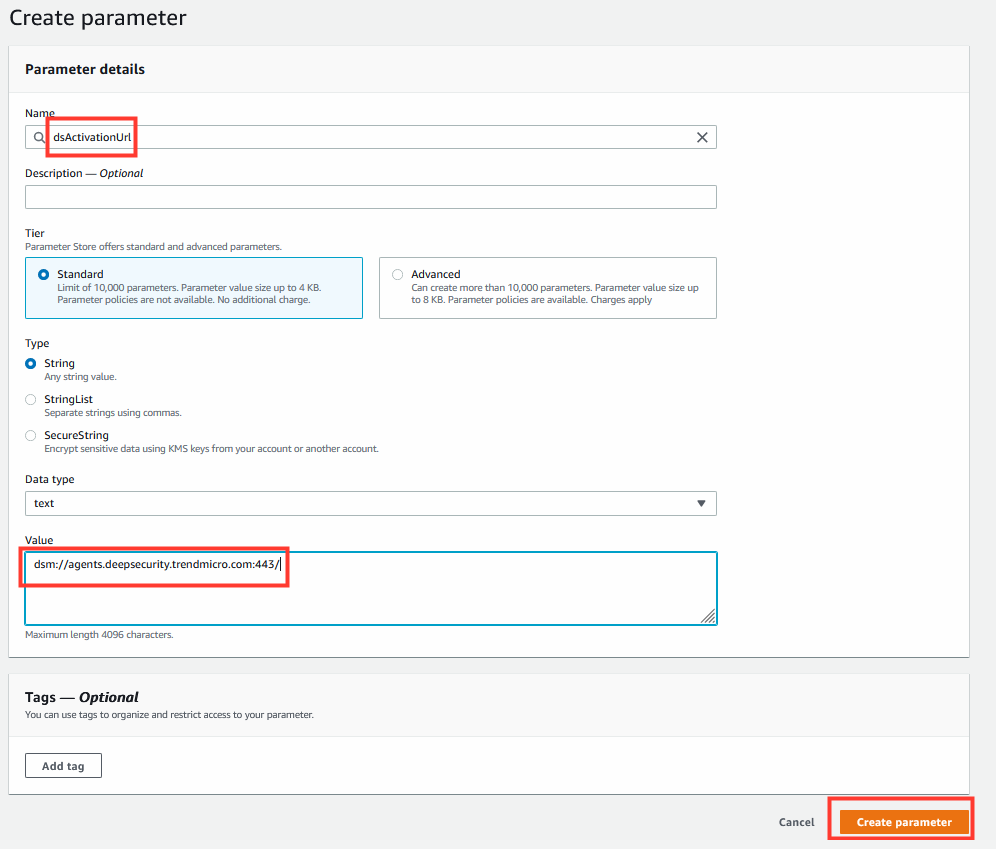996x849 pixels.
Task: Choose the StringList type option
Action: point(30,399)
